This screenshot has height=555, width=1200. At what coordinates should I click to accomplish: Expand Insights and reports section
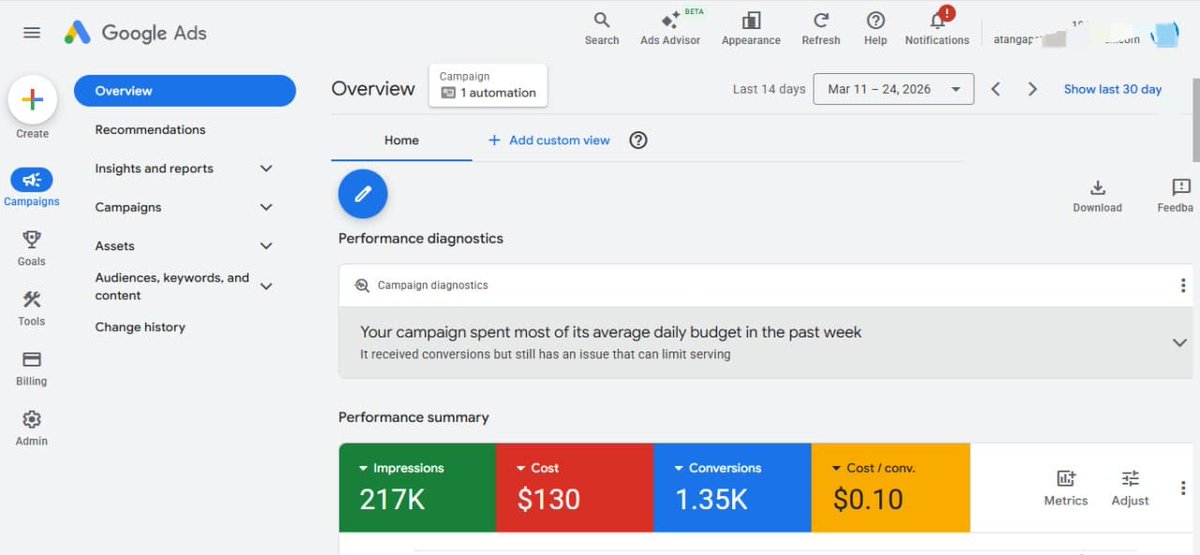[x=266, y=168]
